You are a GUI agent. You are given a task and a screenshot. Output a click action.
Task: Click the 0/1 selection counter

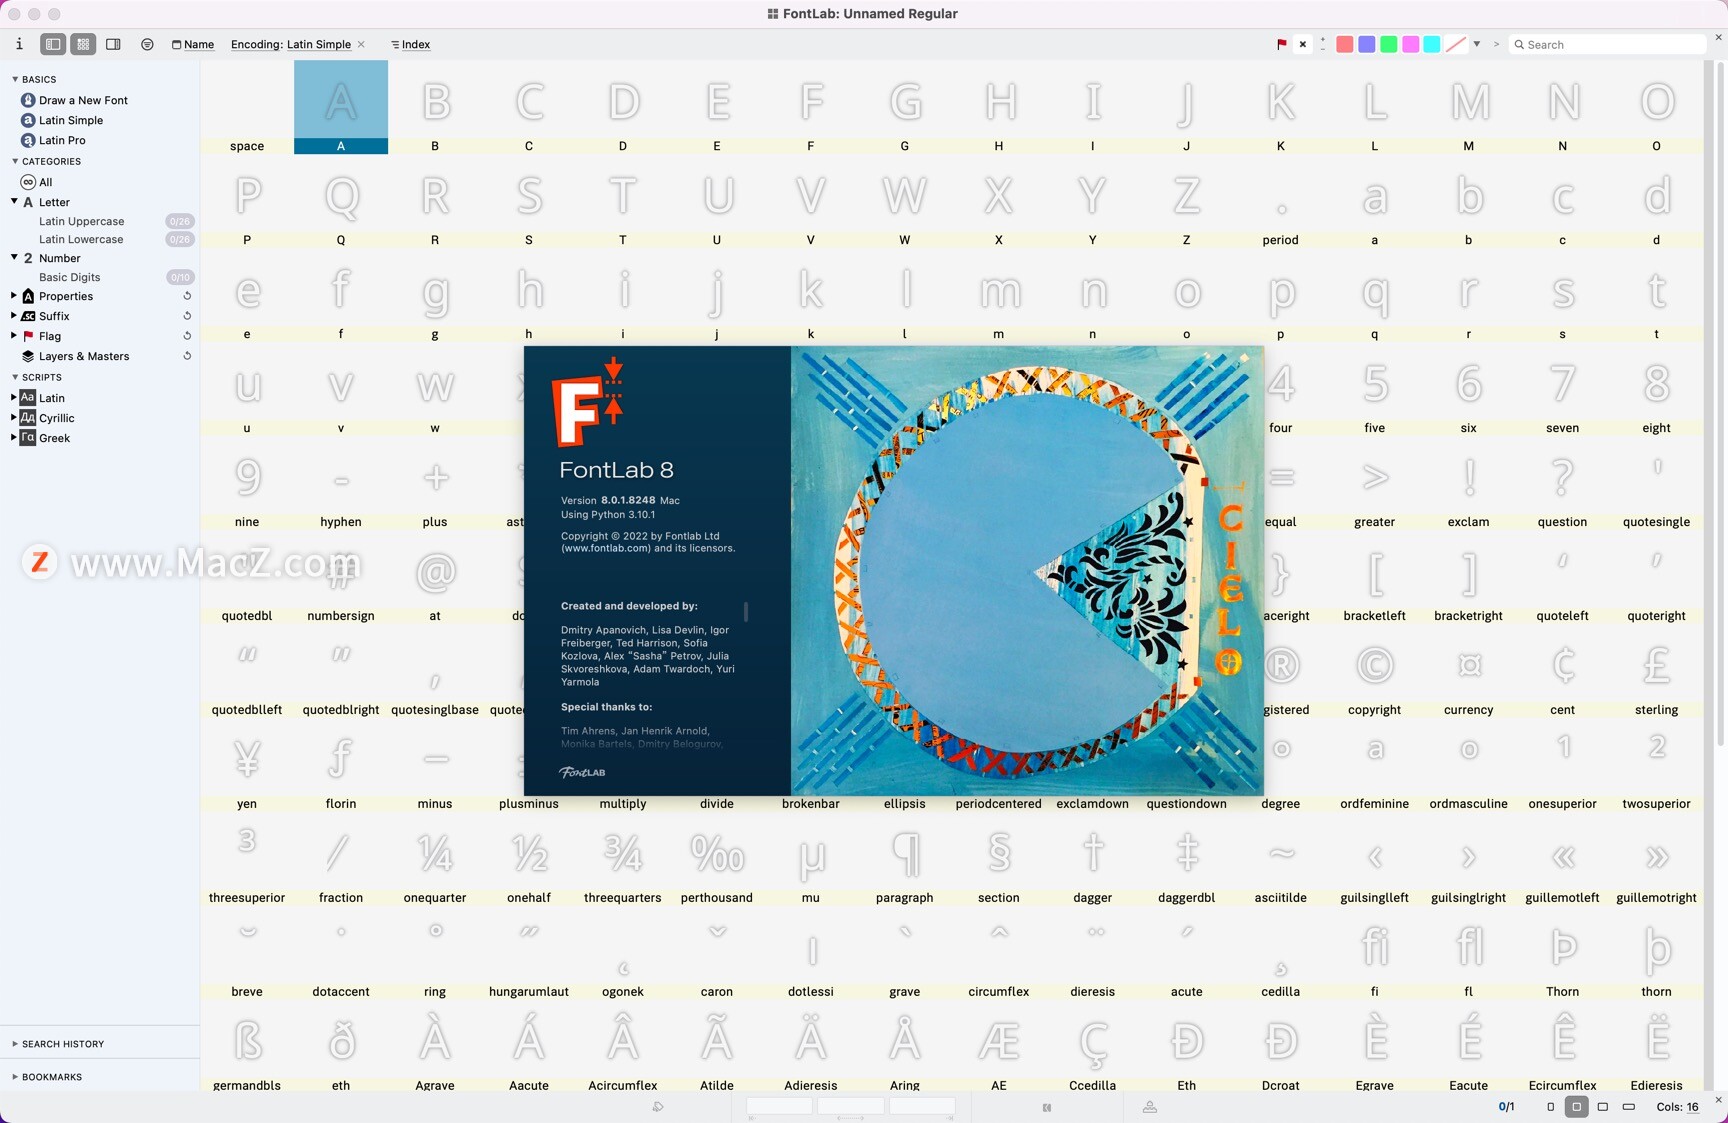click(1506, 1107)
